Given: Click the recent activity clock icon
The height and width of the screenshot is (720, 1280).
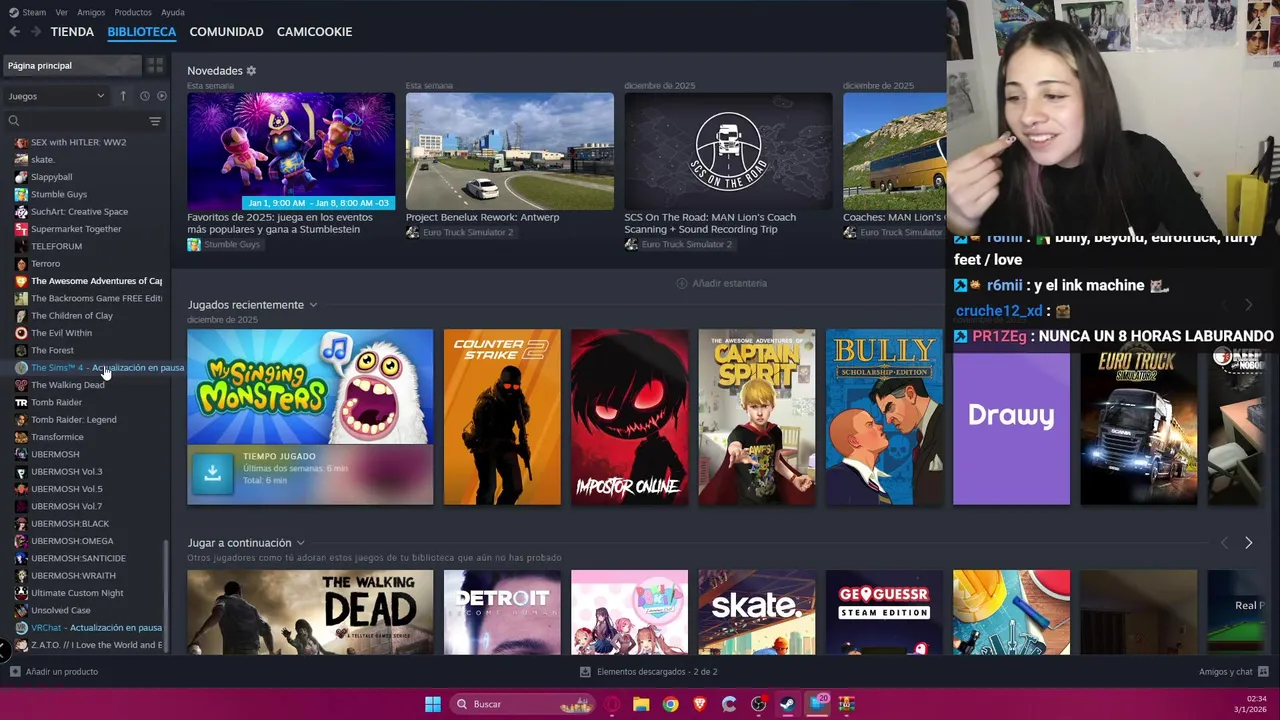Looking at the screenshot, I should pyautogui.click(x=144, y=96).
